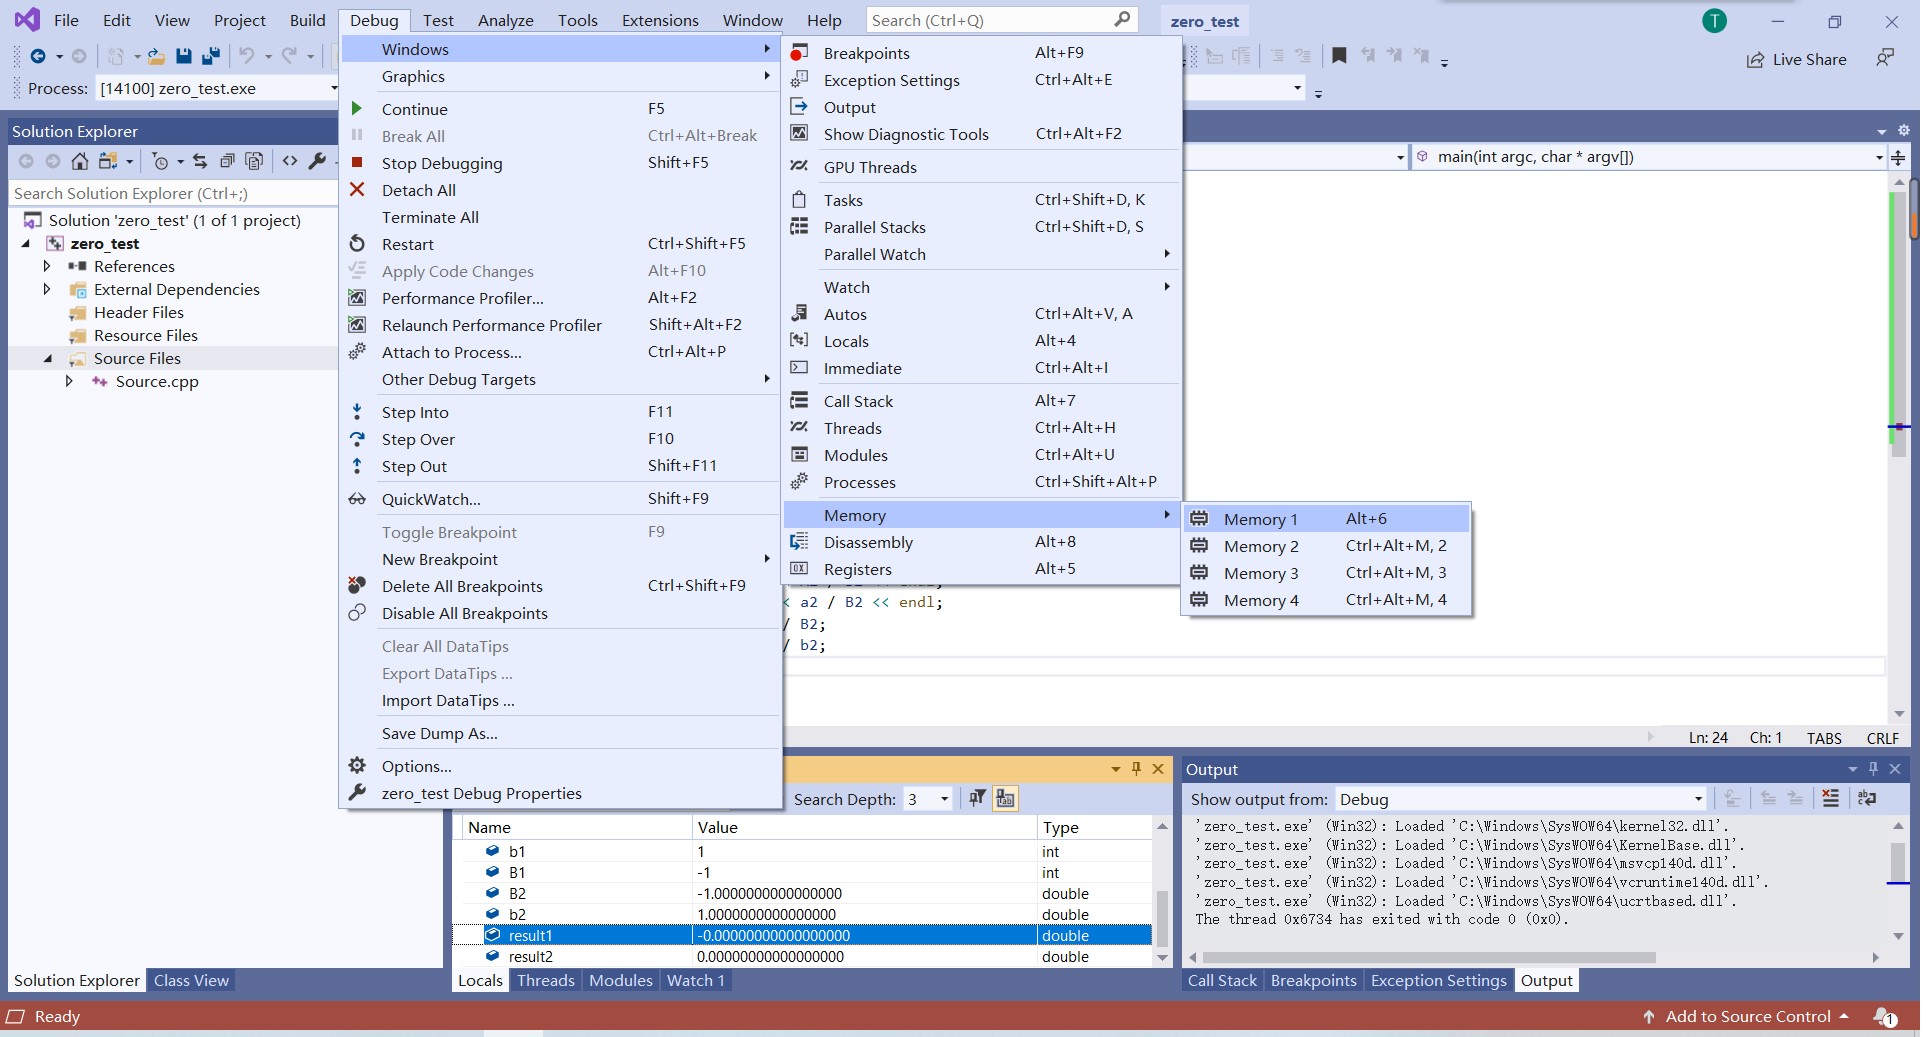Click the Pending Changes Filter clock icon
The height and width of the screenshot is (1037, 1928).
pos(160,161)
